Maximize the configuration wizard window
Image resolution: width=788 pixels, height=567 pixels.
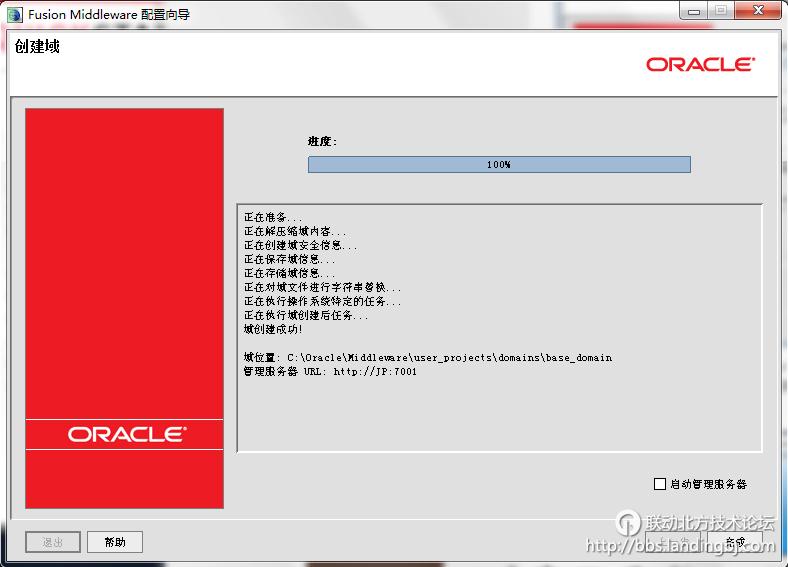[720, 11]
